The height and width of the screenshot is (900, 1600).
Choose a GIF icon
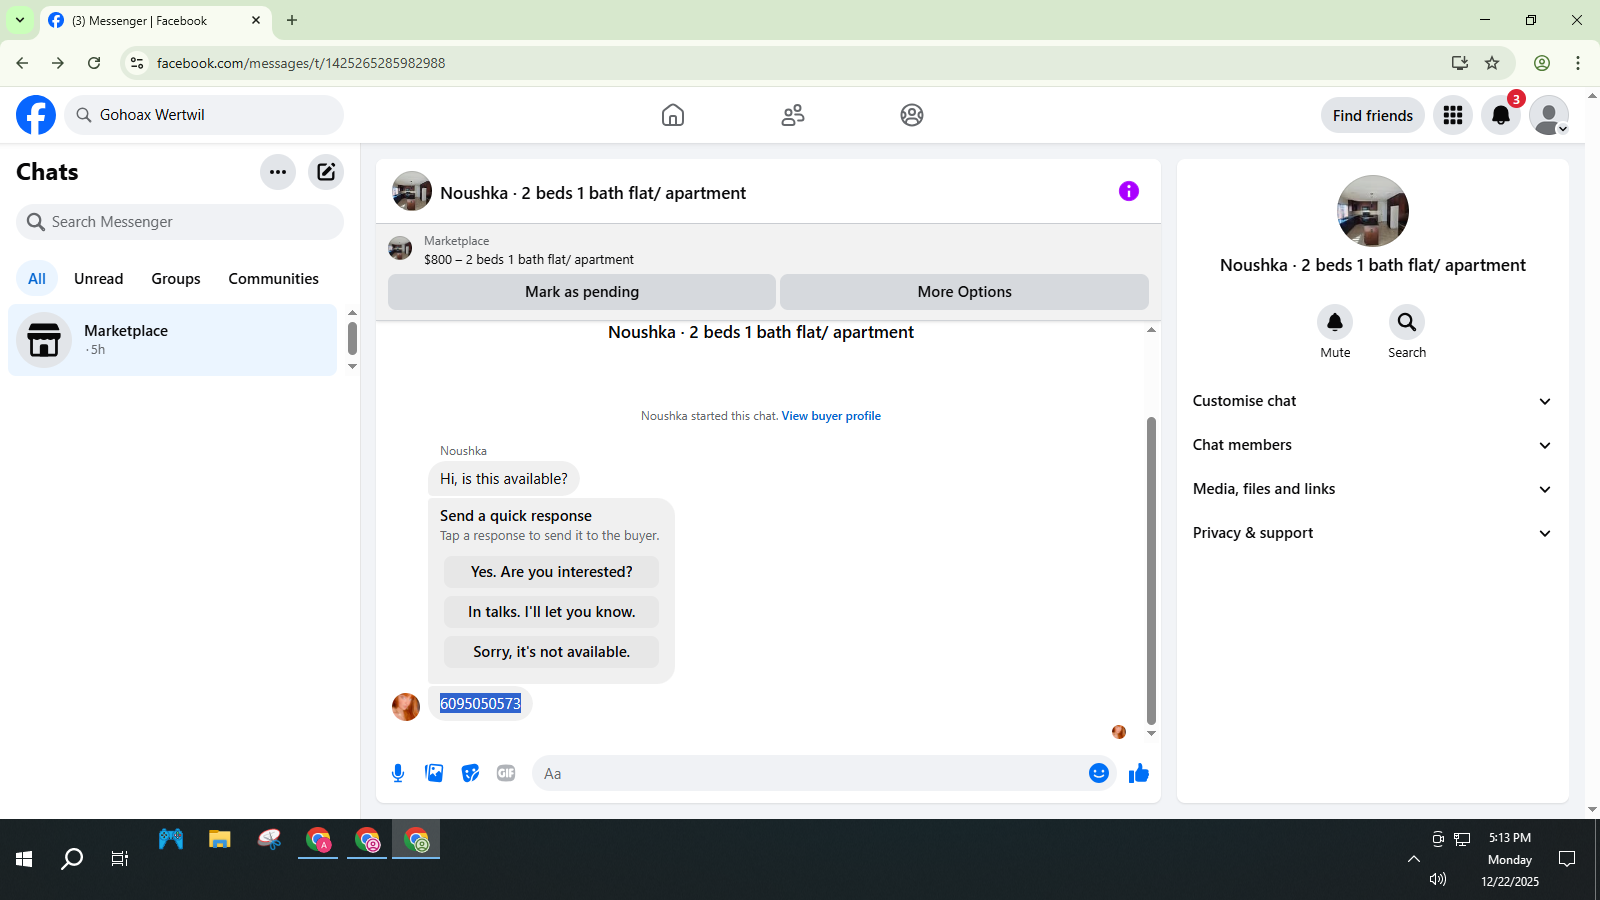[506, 773]
